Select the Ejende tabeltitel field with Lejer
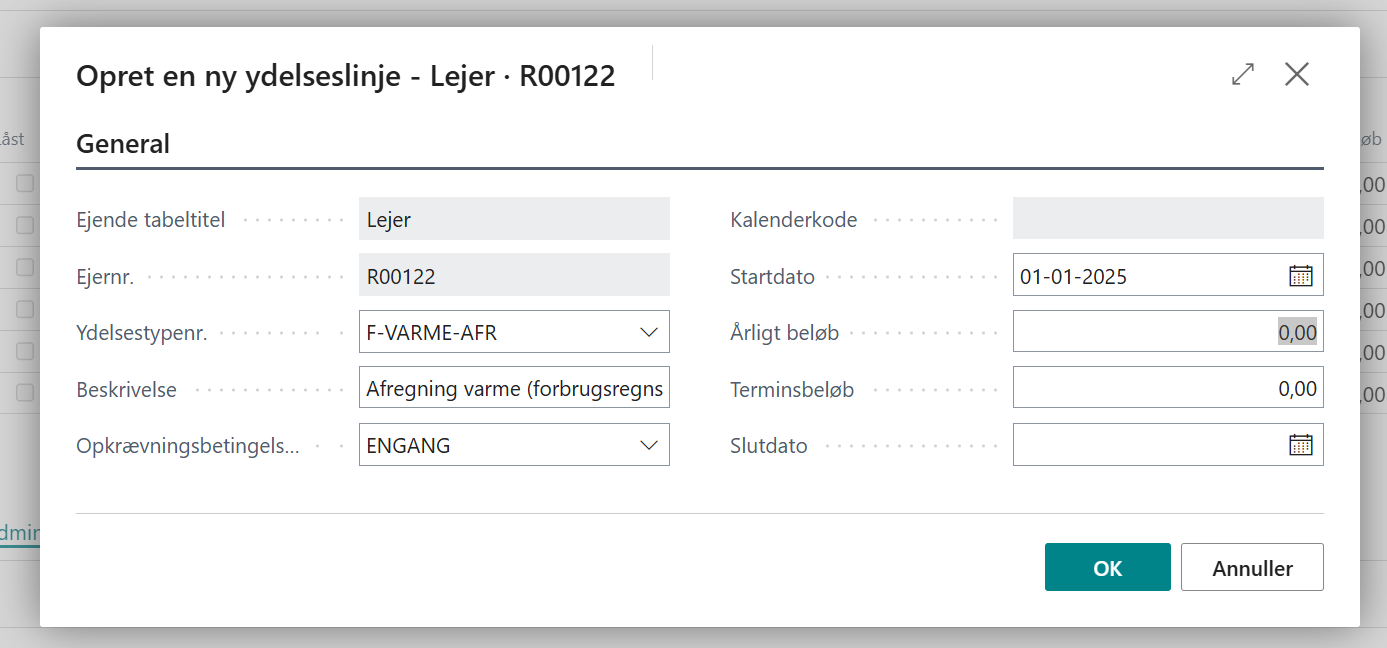This screenshot has height=648, width=1387. tap(514, 219)
